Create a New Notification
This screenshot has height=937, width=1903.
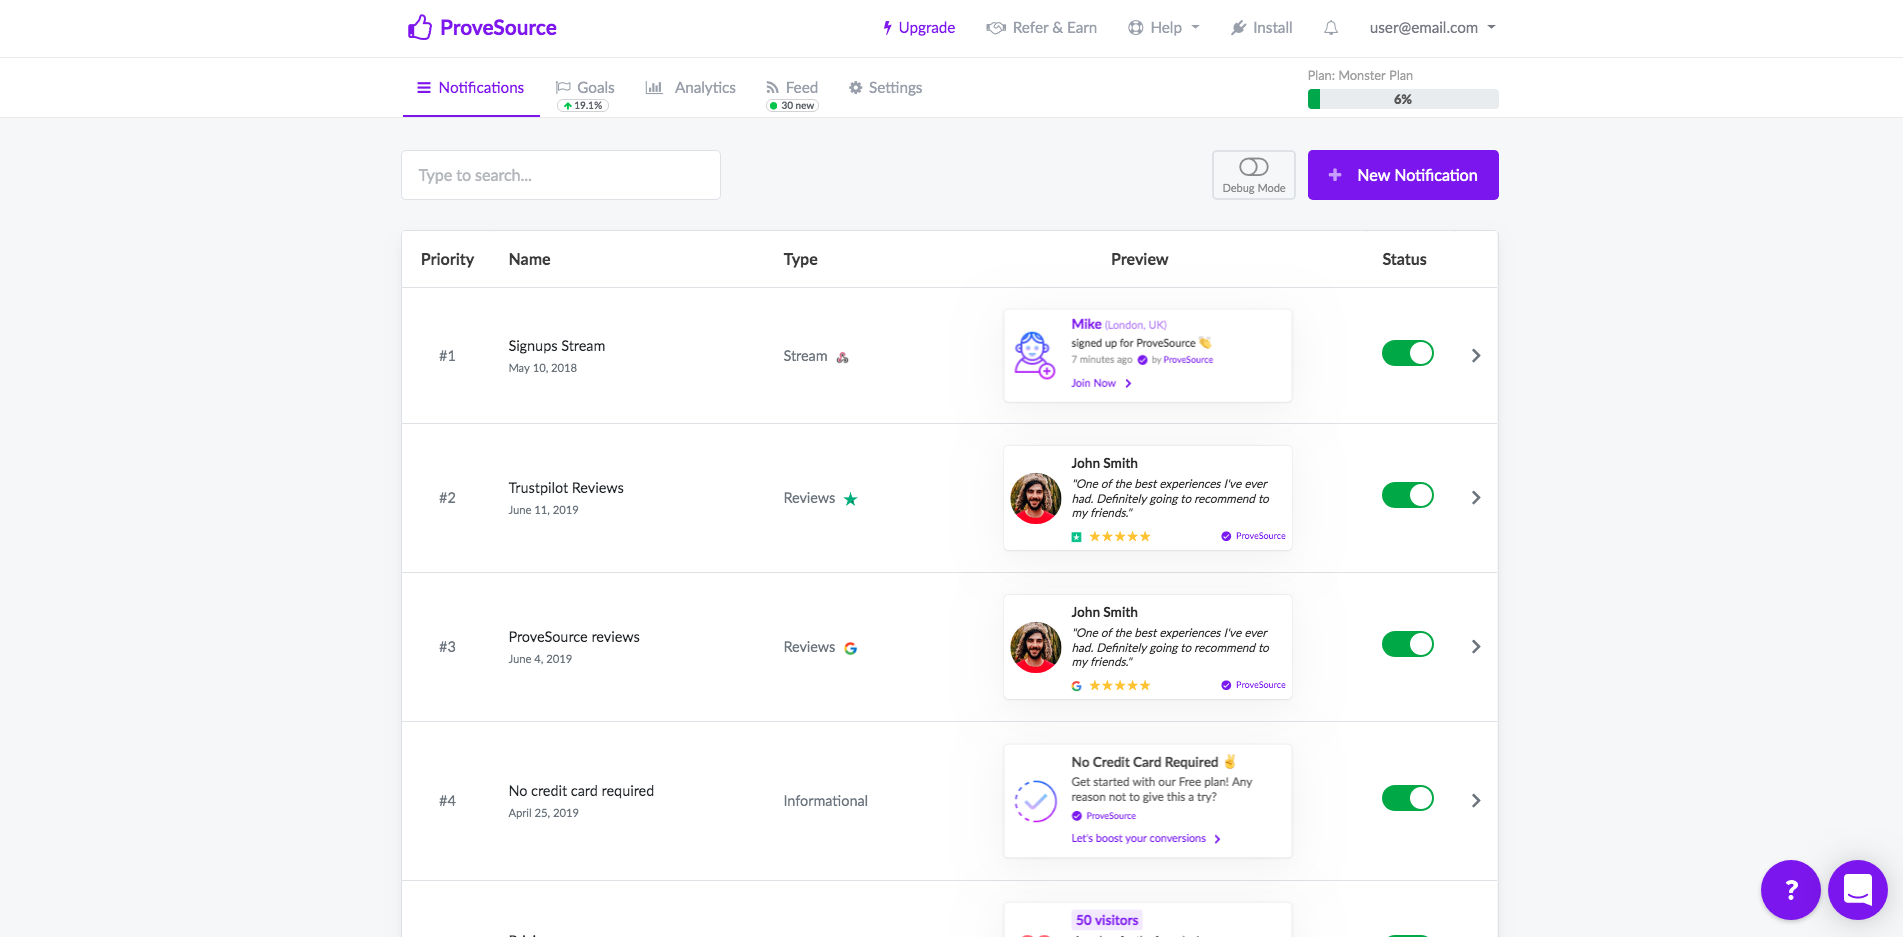pyautogui.click(x=1403, y=175)
